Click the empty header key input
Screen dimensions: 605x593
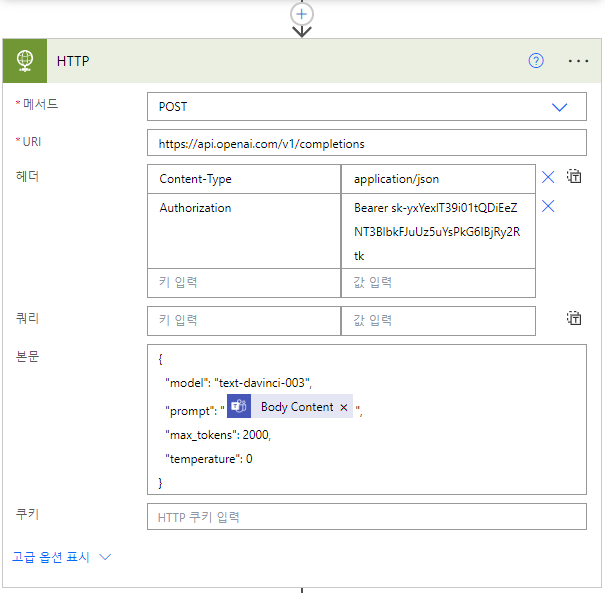[x=244, y=283]
